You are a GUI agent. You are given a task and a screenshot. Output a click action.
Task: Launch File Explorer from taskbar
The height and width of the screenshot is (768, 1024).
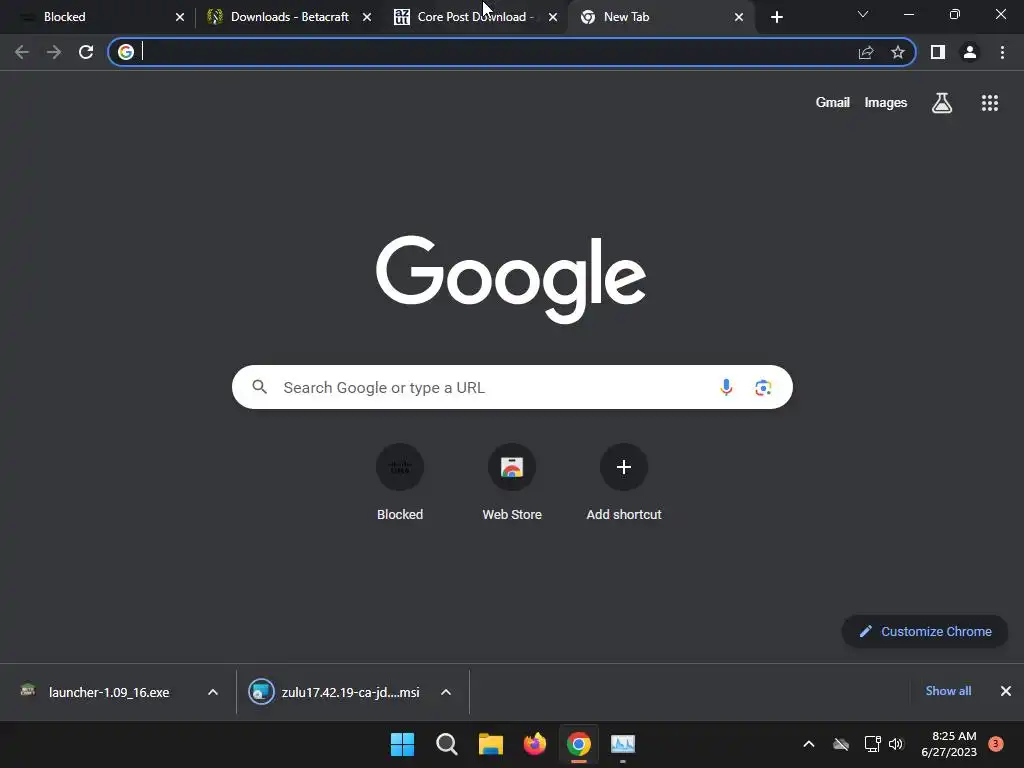point(490,744)
